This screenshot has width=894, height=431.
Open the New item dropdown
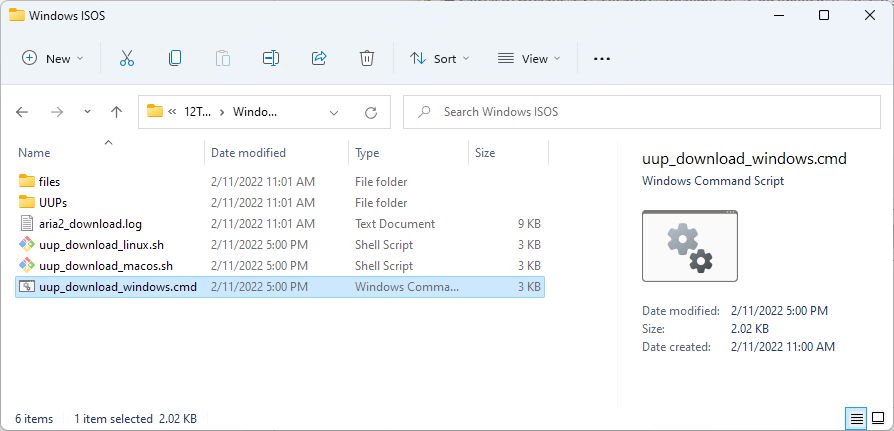53,59
